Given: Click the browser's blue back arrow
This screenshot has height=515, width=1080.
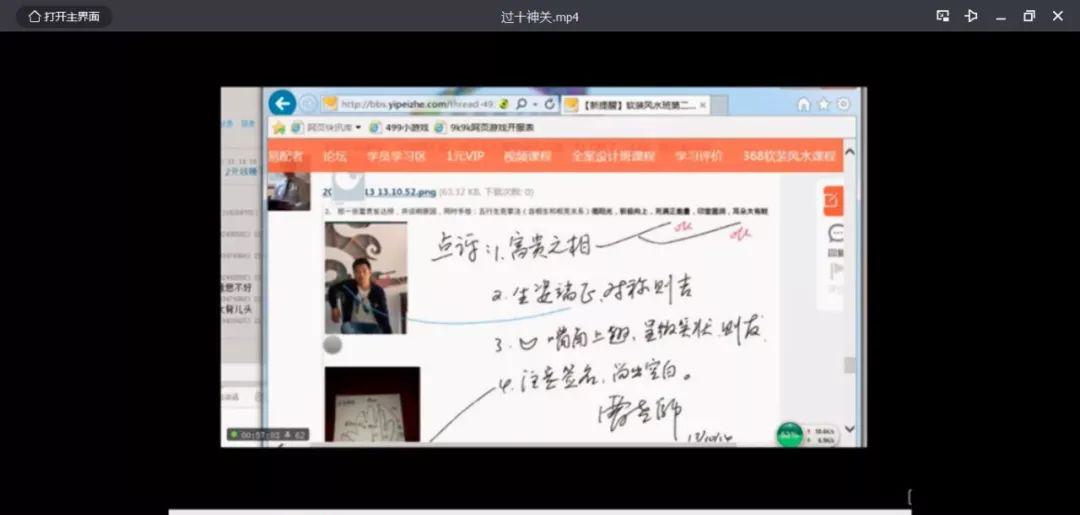Looking at the screenshot, I should click(x=282, y=103).
